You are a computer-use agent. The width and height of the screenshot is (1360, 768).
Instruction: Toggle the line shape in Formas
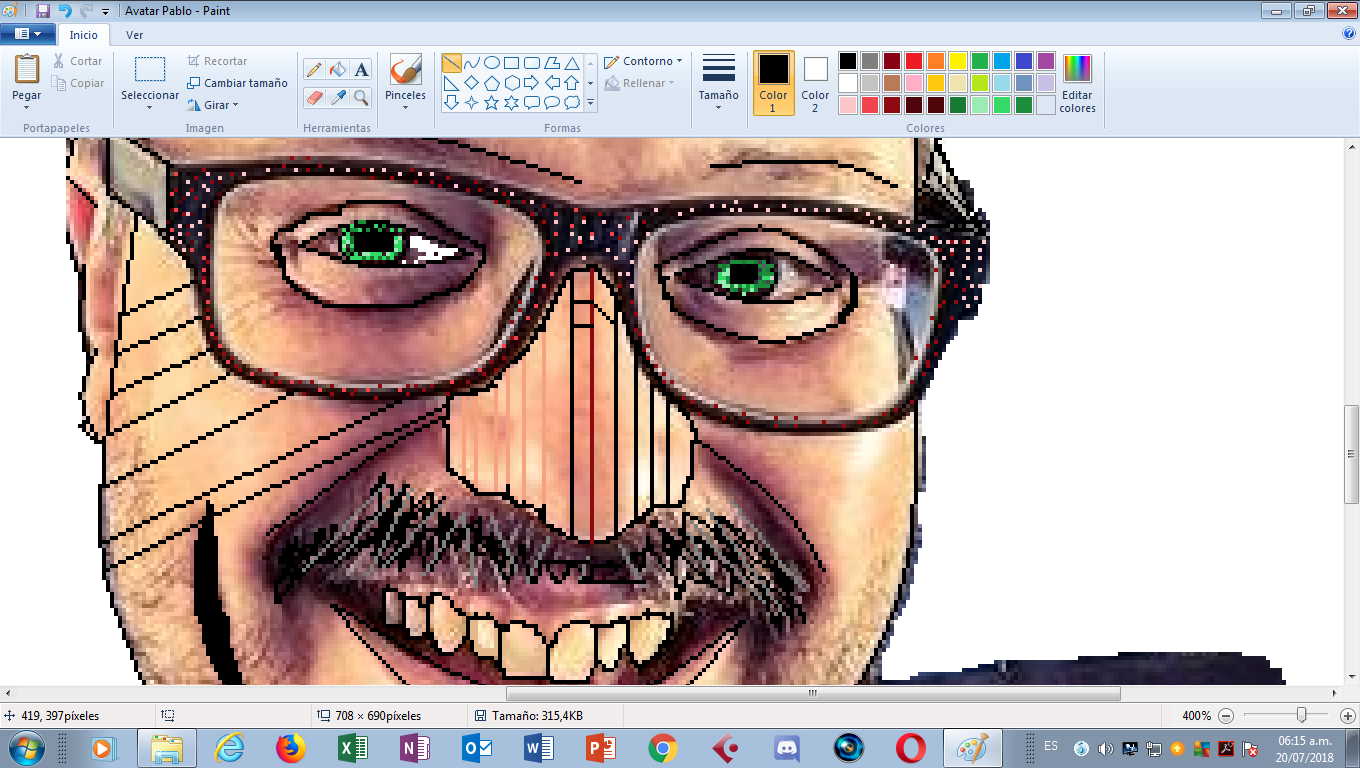click(x=451, y=63)
